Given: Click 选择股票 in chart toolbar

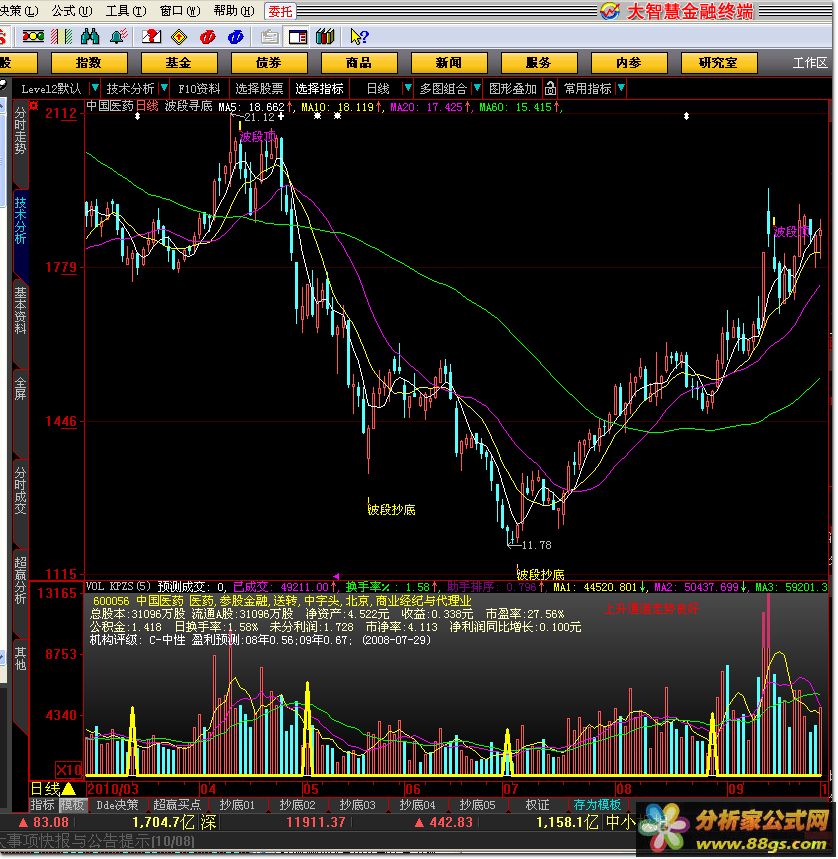Looking at the screenshot, I should [259, 88].
